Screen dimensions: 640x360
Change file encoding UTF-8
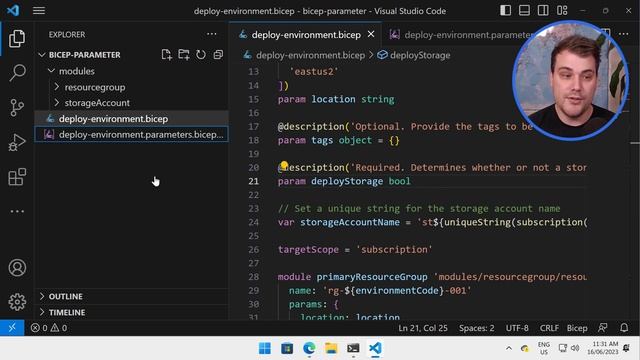coord(517,328)
